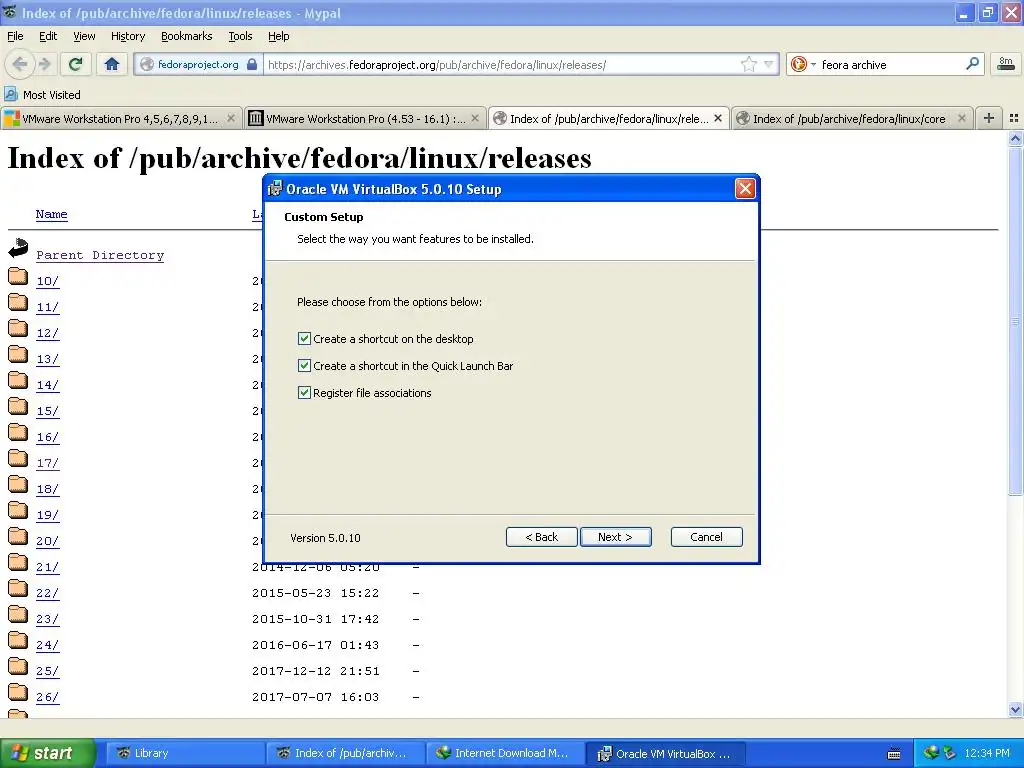Click folder icon beside 19/
Screen dimensions: 1024x768
click(18, 511)
